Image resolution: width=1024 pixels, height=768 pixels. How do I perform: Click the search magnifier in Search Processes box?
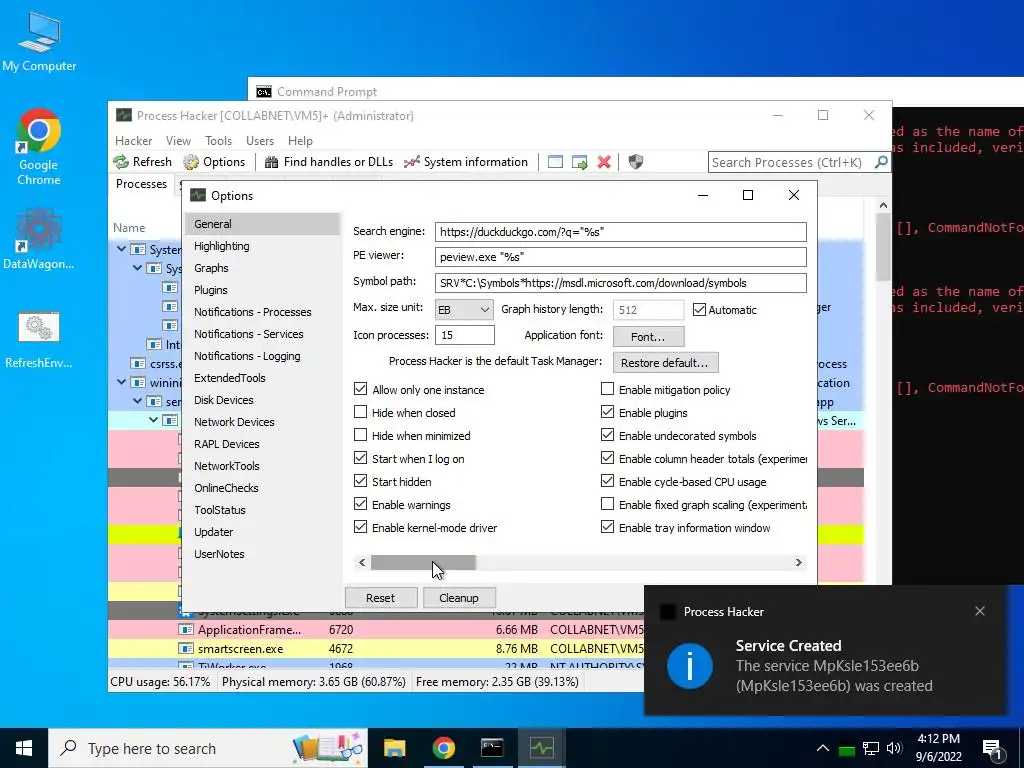pos(880,162)
